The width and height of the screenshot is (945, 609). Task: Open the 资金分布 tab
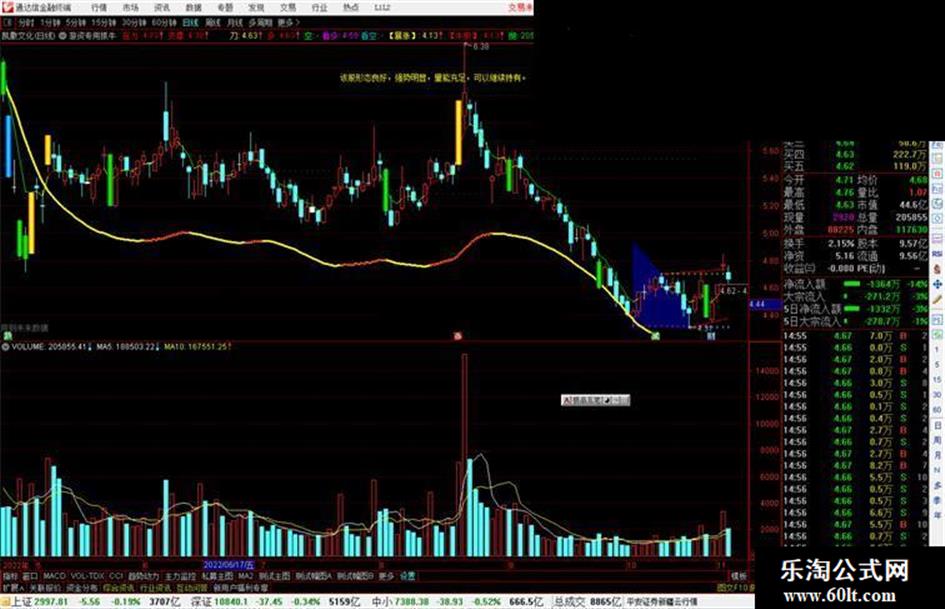(x=81, y=587)
